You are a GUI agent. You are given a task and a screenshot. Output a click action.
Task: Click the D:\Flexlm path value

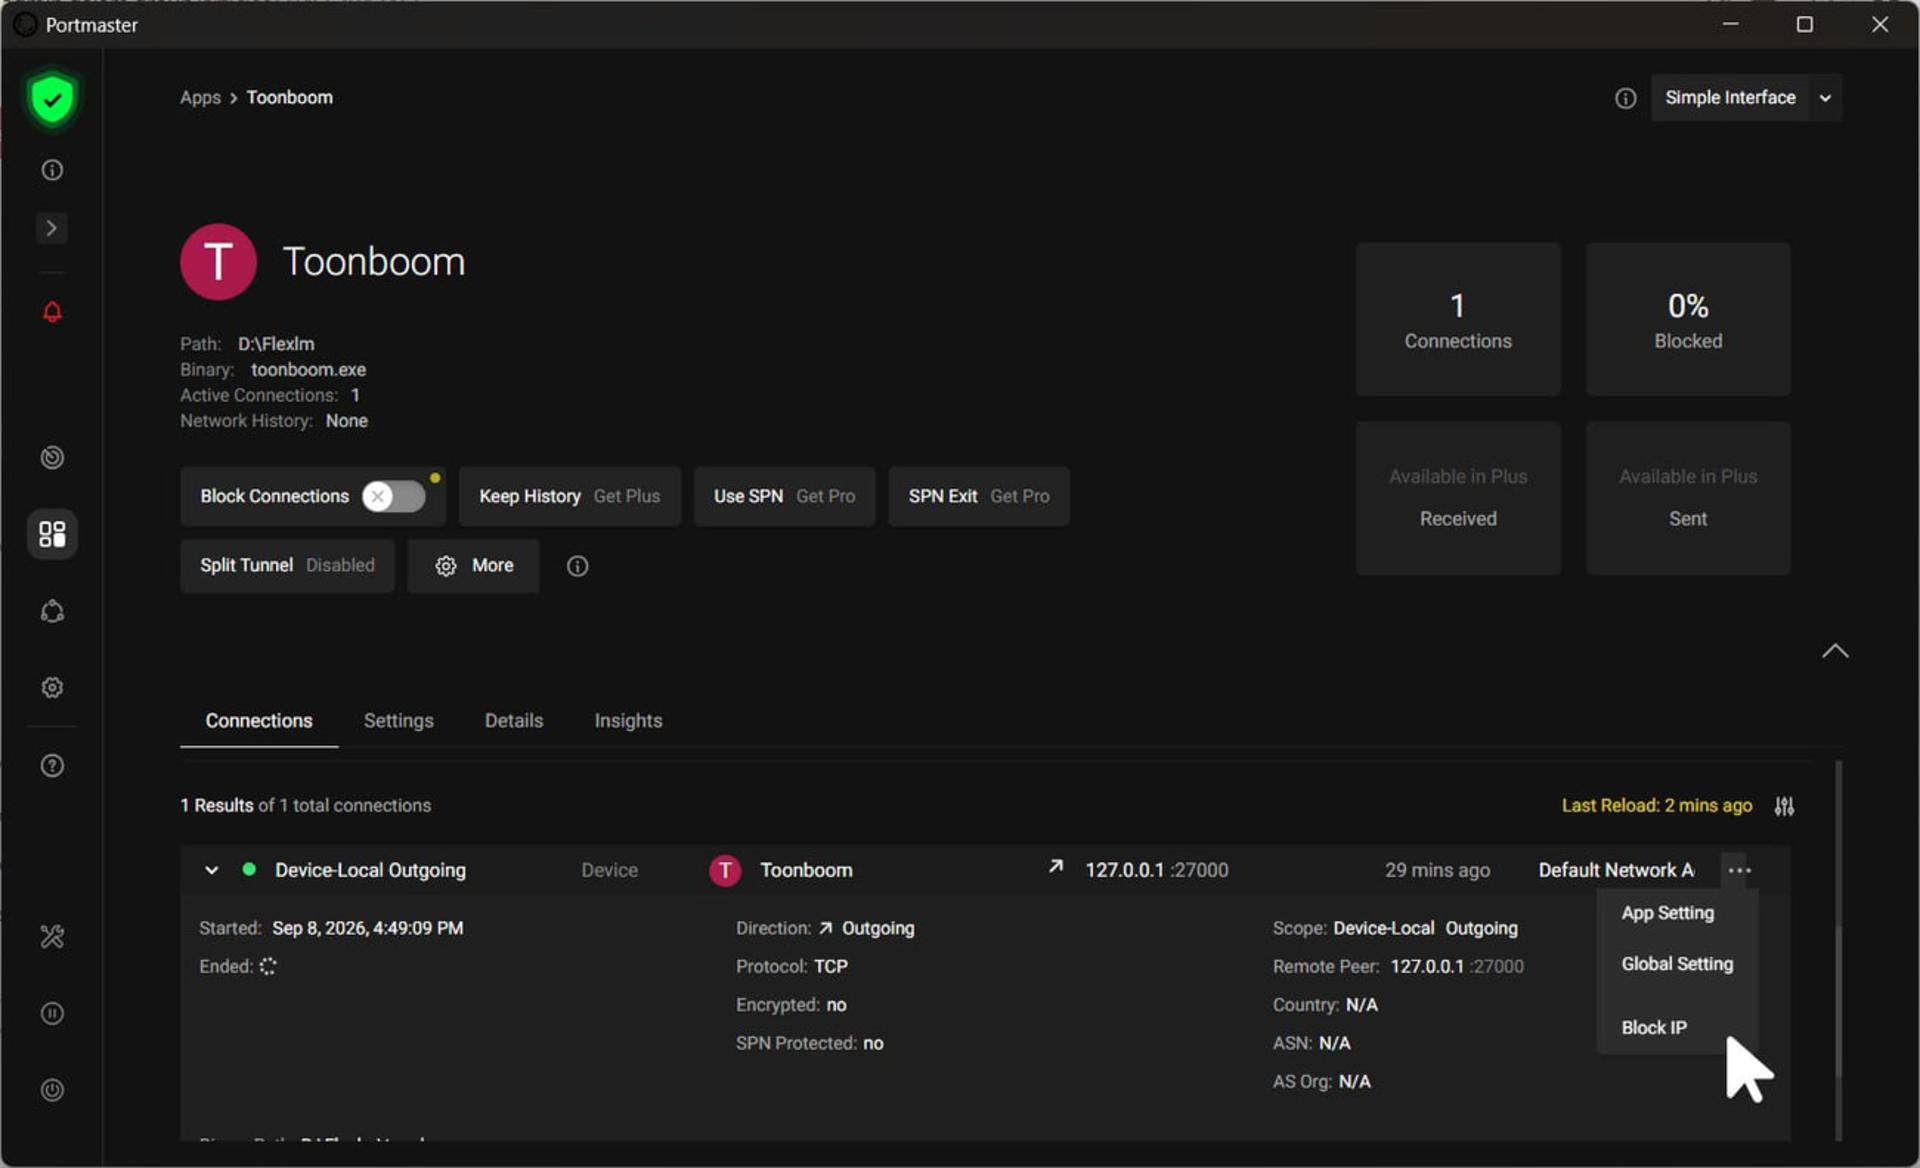coord(276,343)
